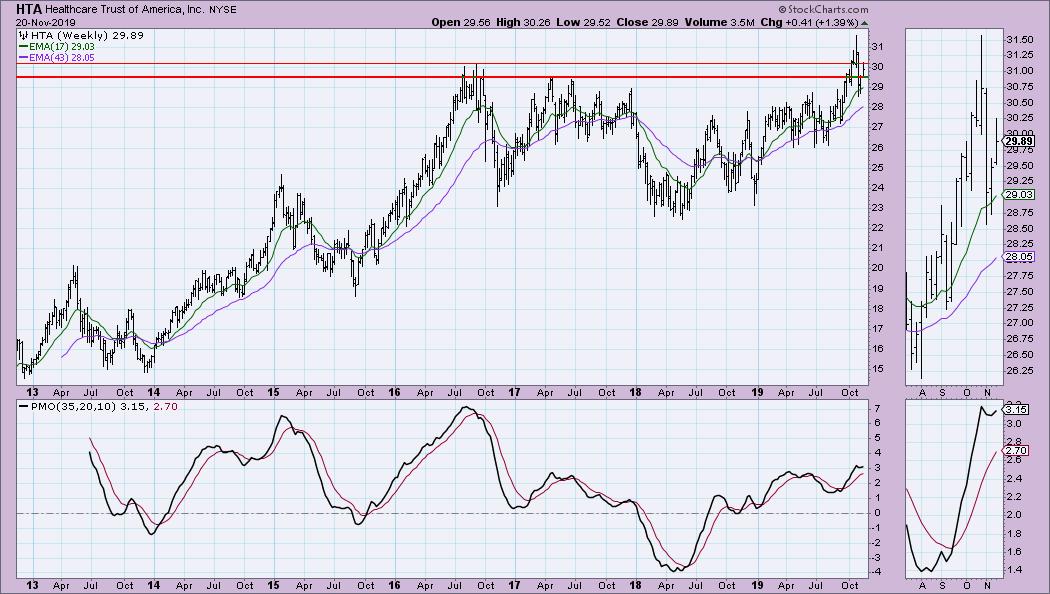The image size is (1050, 594).
Task: Click the Open 29.56 value
Action: (461, 22)
